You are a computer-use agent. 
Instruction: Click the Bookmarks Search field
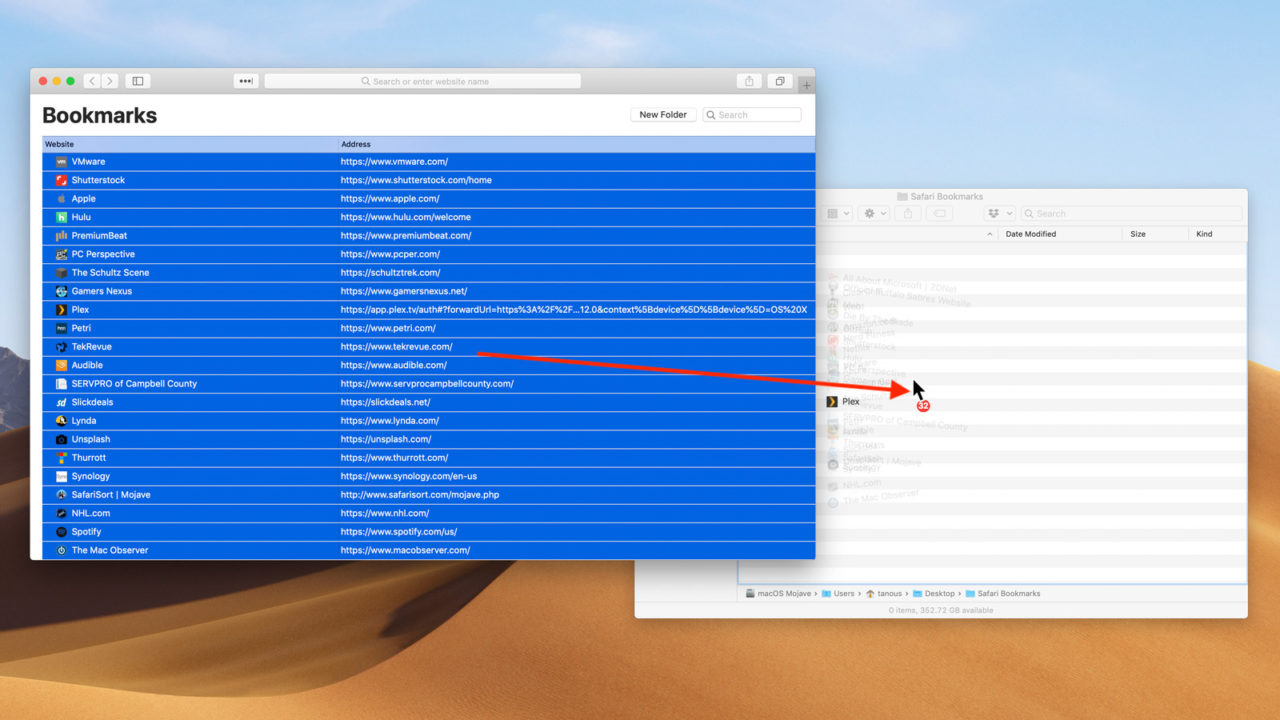pyautogui.click(x=752, y=115)
